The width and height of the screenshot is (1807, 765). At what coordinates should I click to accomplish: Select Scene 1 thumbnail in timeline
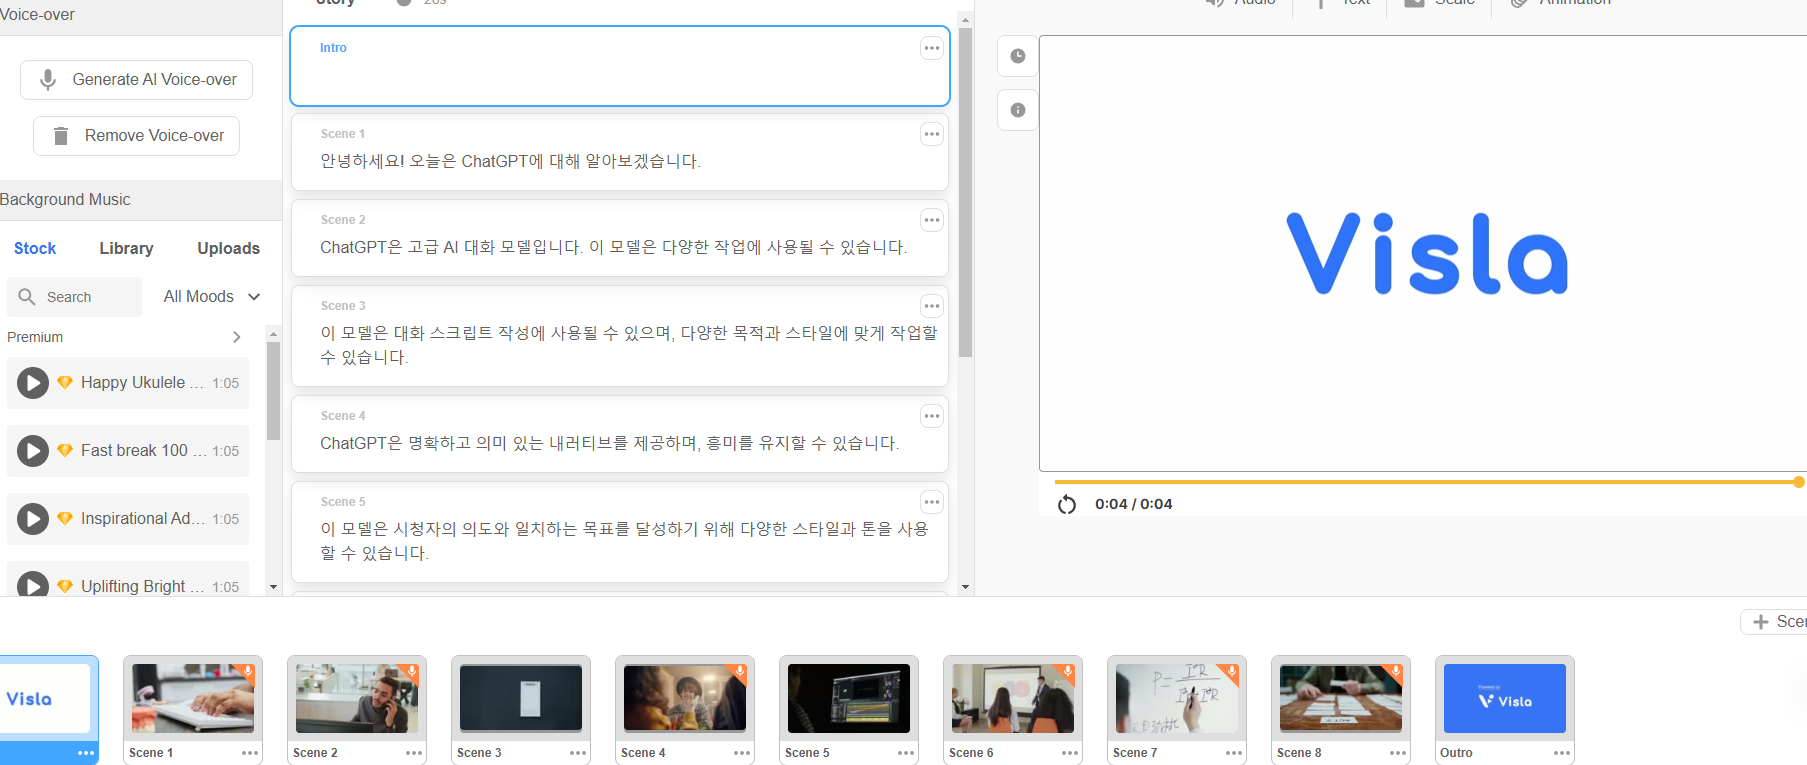coord(193,699)
